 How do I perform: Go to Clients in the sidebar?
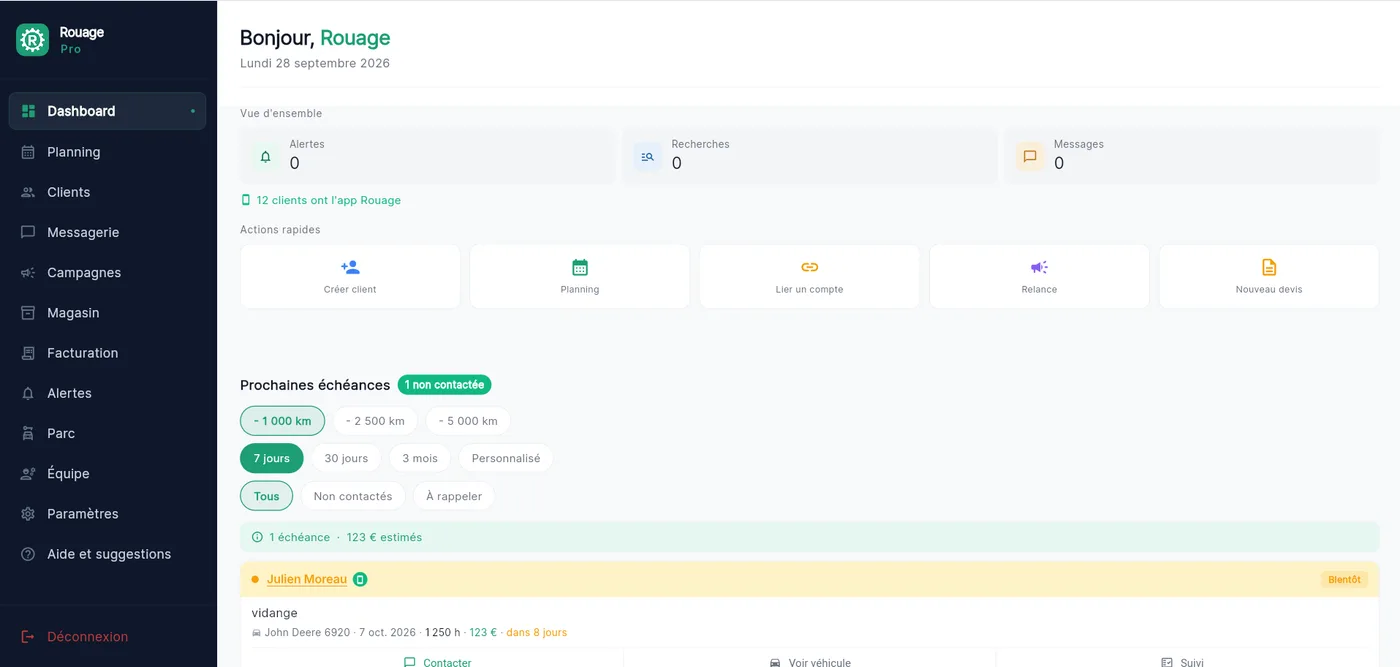107,192
